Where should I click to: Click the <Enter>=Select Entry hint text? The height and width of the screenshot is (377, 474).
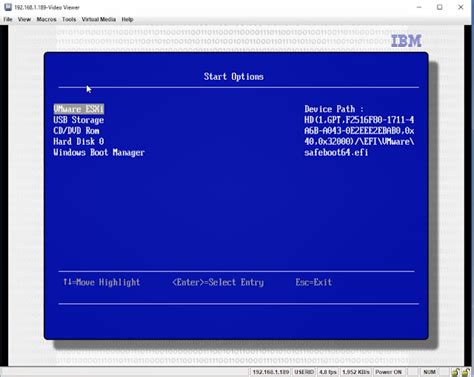tap(218, 282)
